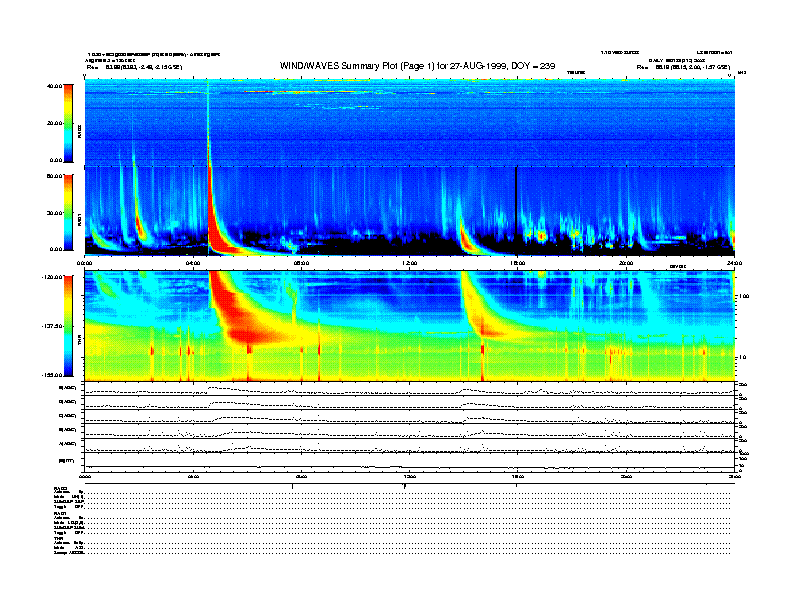Click the 08:00 label under RAD1 panel

click(301, 263)
